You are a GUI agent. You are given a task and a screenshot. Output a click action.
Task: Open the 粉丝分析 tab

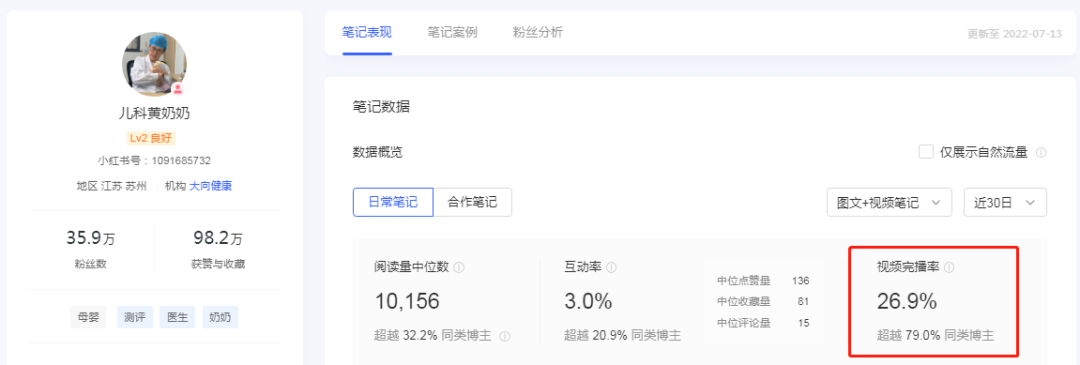click(x=538, y=32)
